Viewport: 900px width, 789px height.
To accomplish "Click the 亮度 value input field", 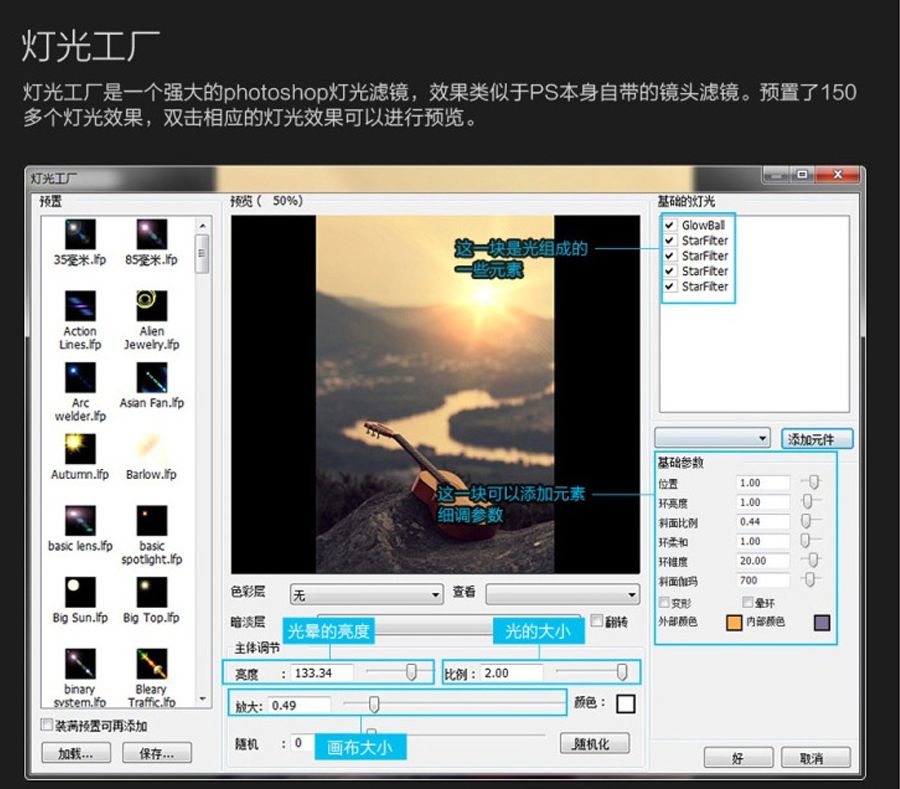I will [325, 673].
